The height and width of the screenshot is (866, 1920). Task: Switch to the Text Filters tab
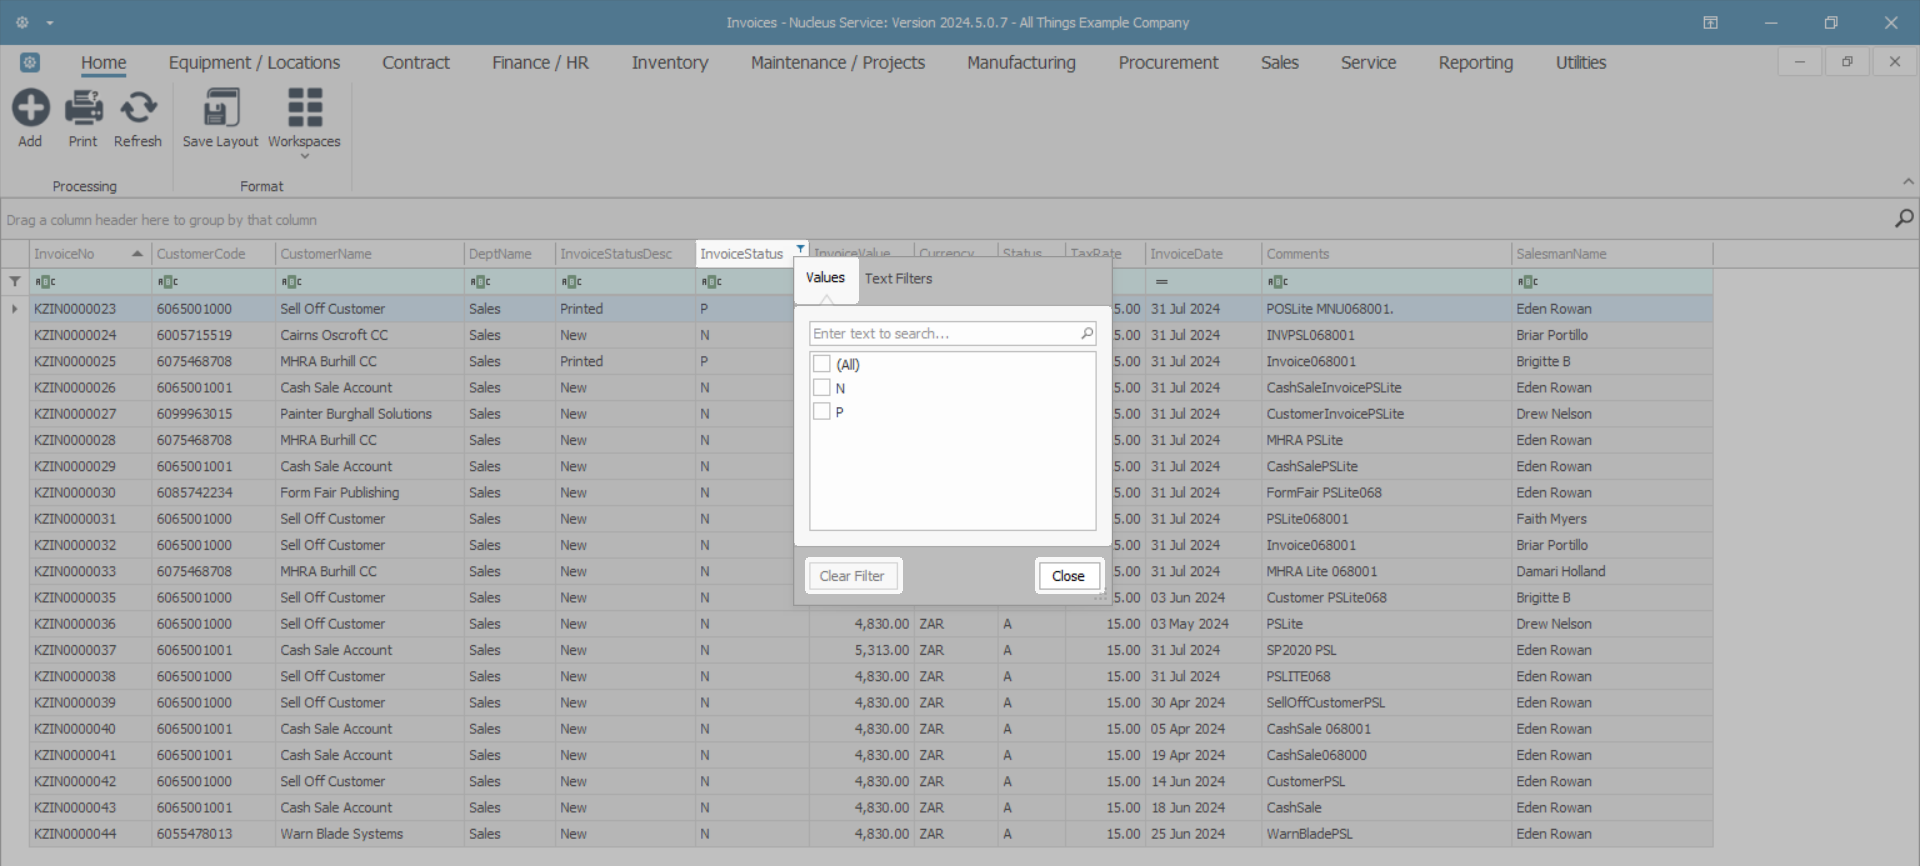[x=898, y=279]
